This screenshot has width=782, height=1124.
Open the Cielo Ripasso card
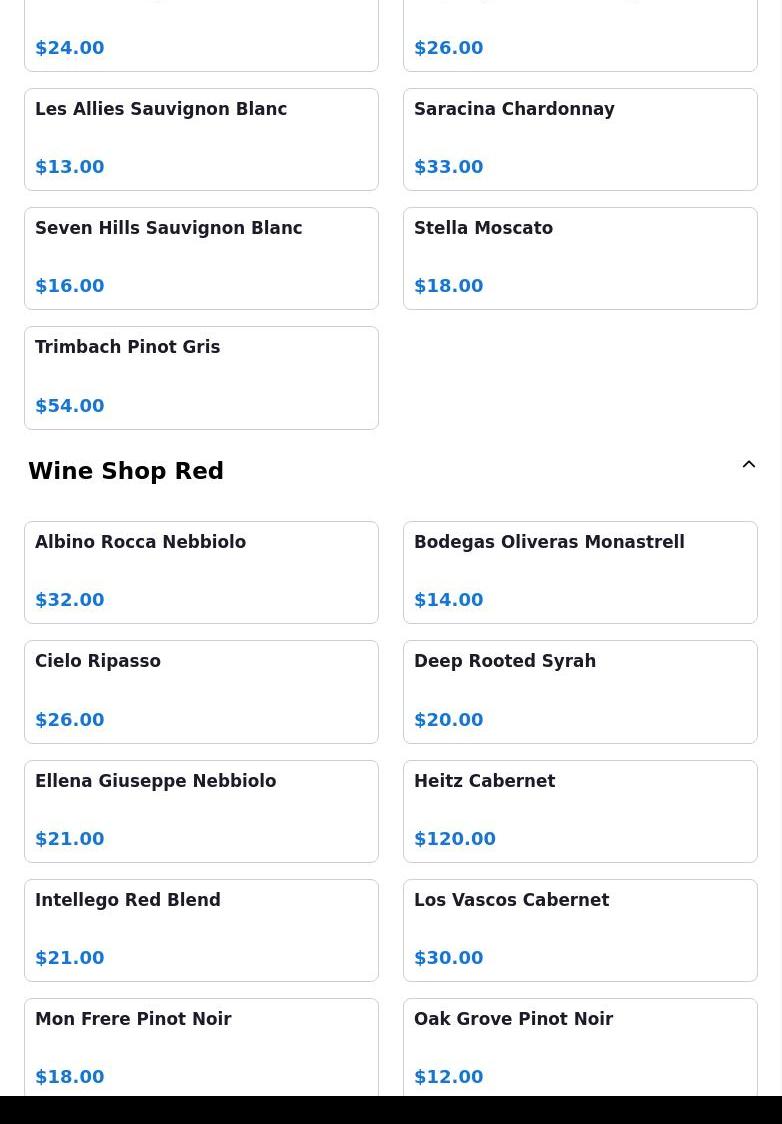201,691
